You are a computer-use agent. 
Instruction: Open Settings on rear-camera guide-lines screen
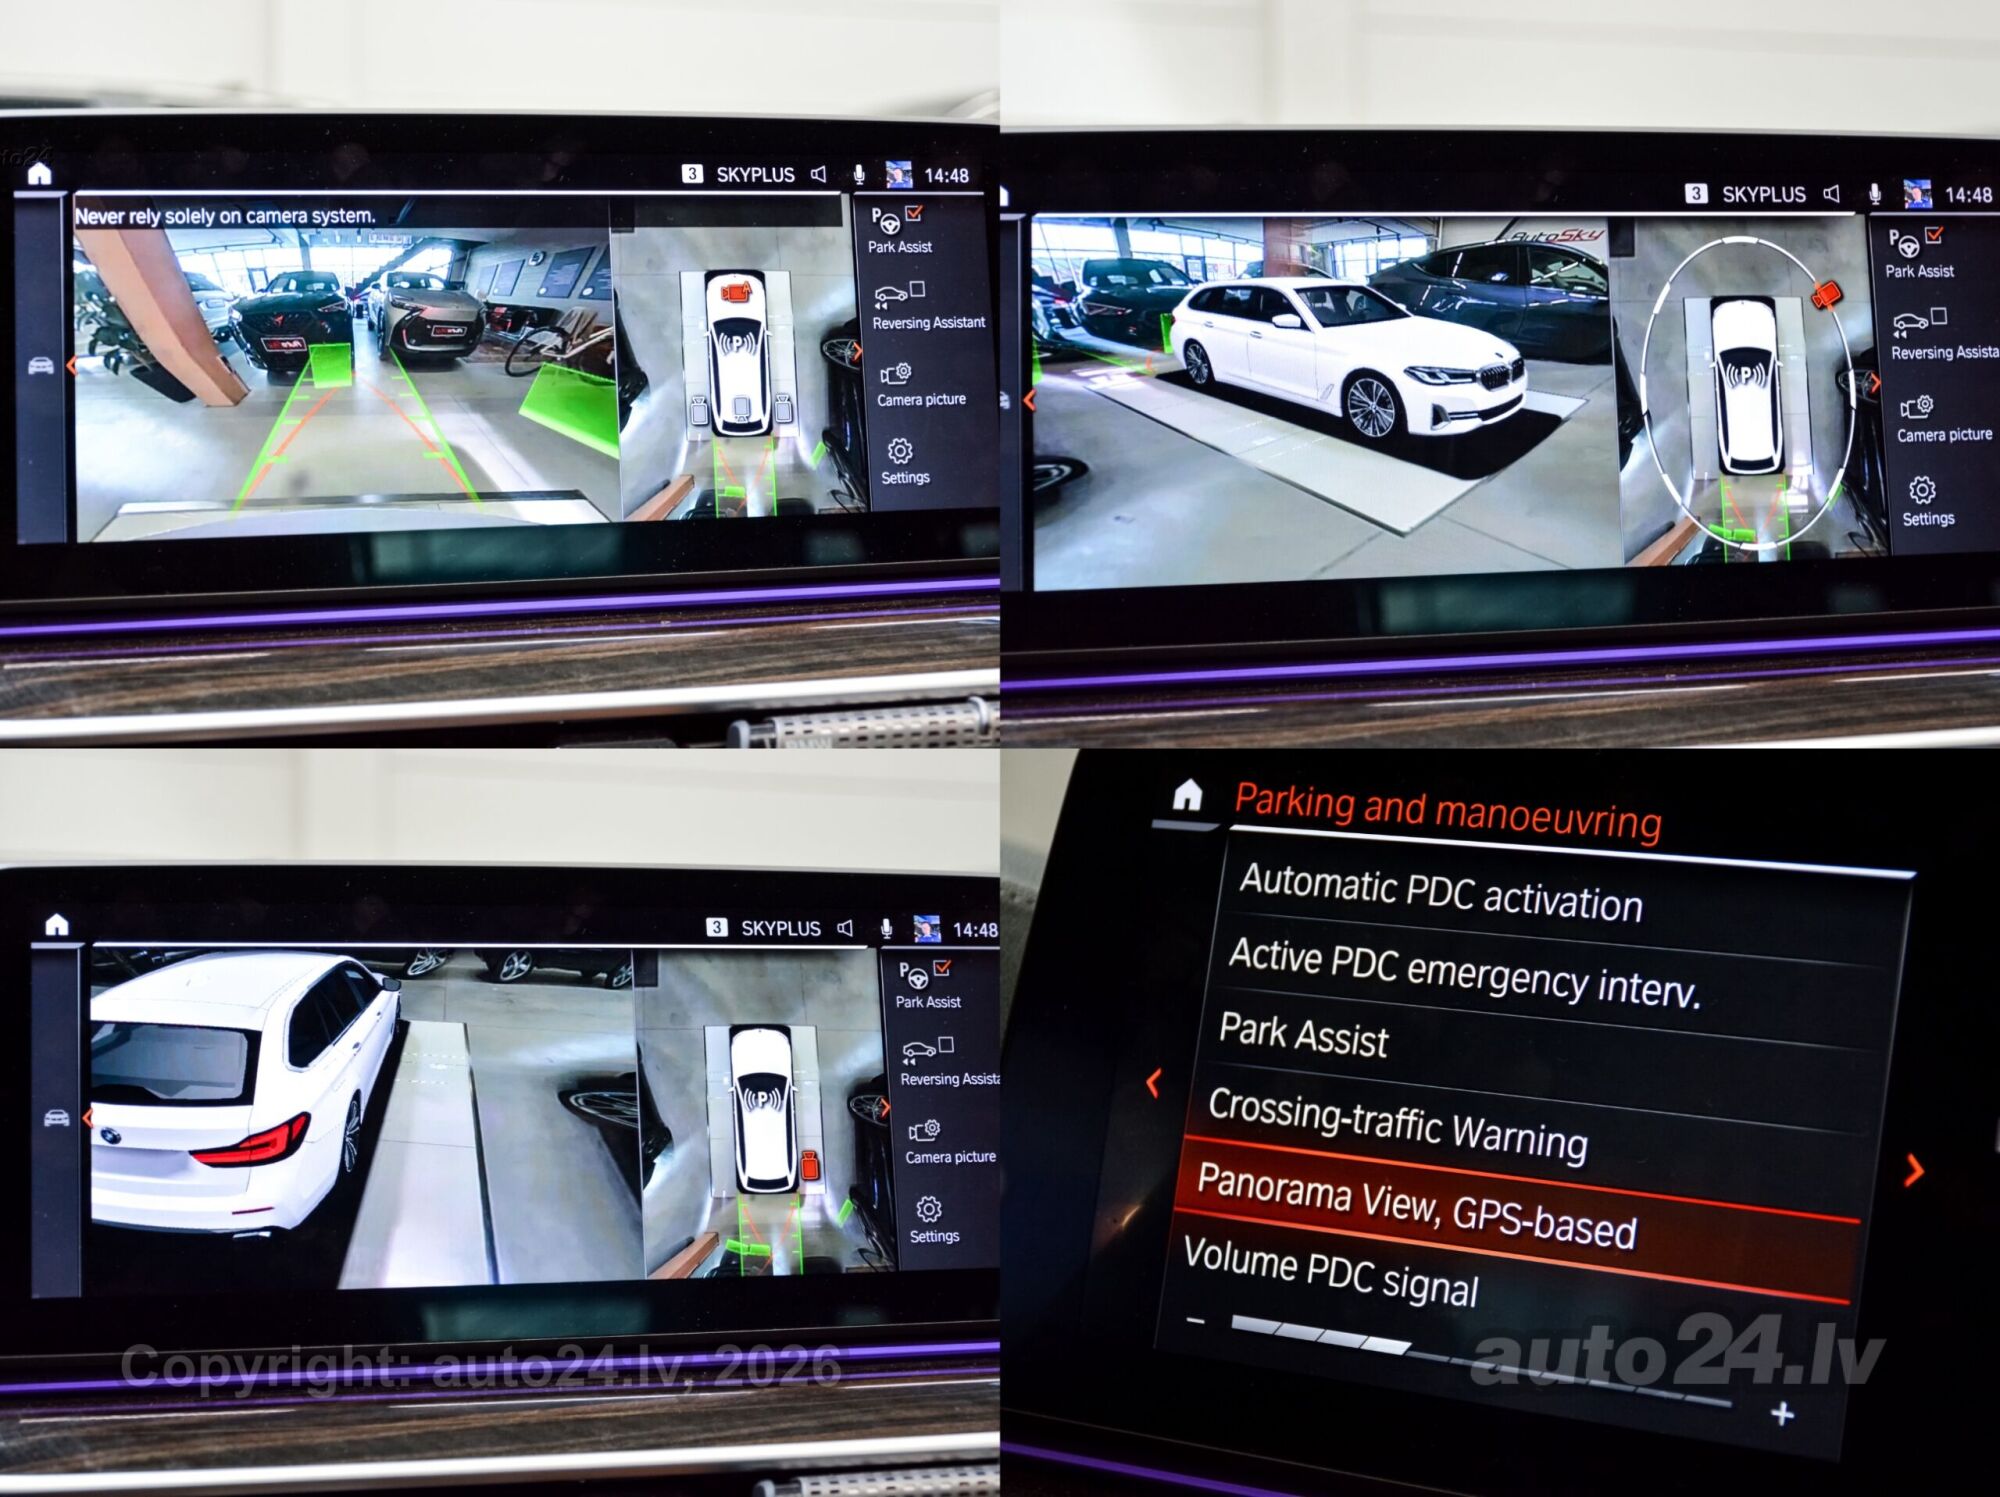click(x=905, y=462)
